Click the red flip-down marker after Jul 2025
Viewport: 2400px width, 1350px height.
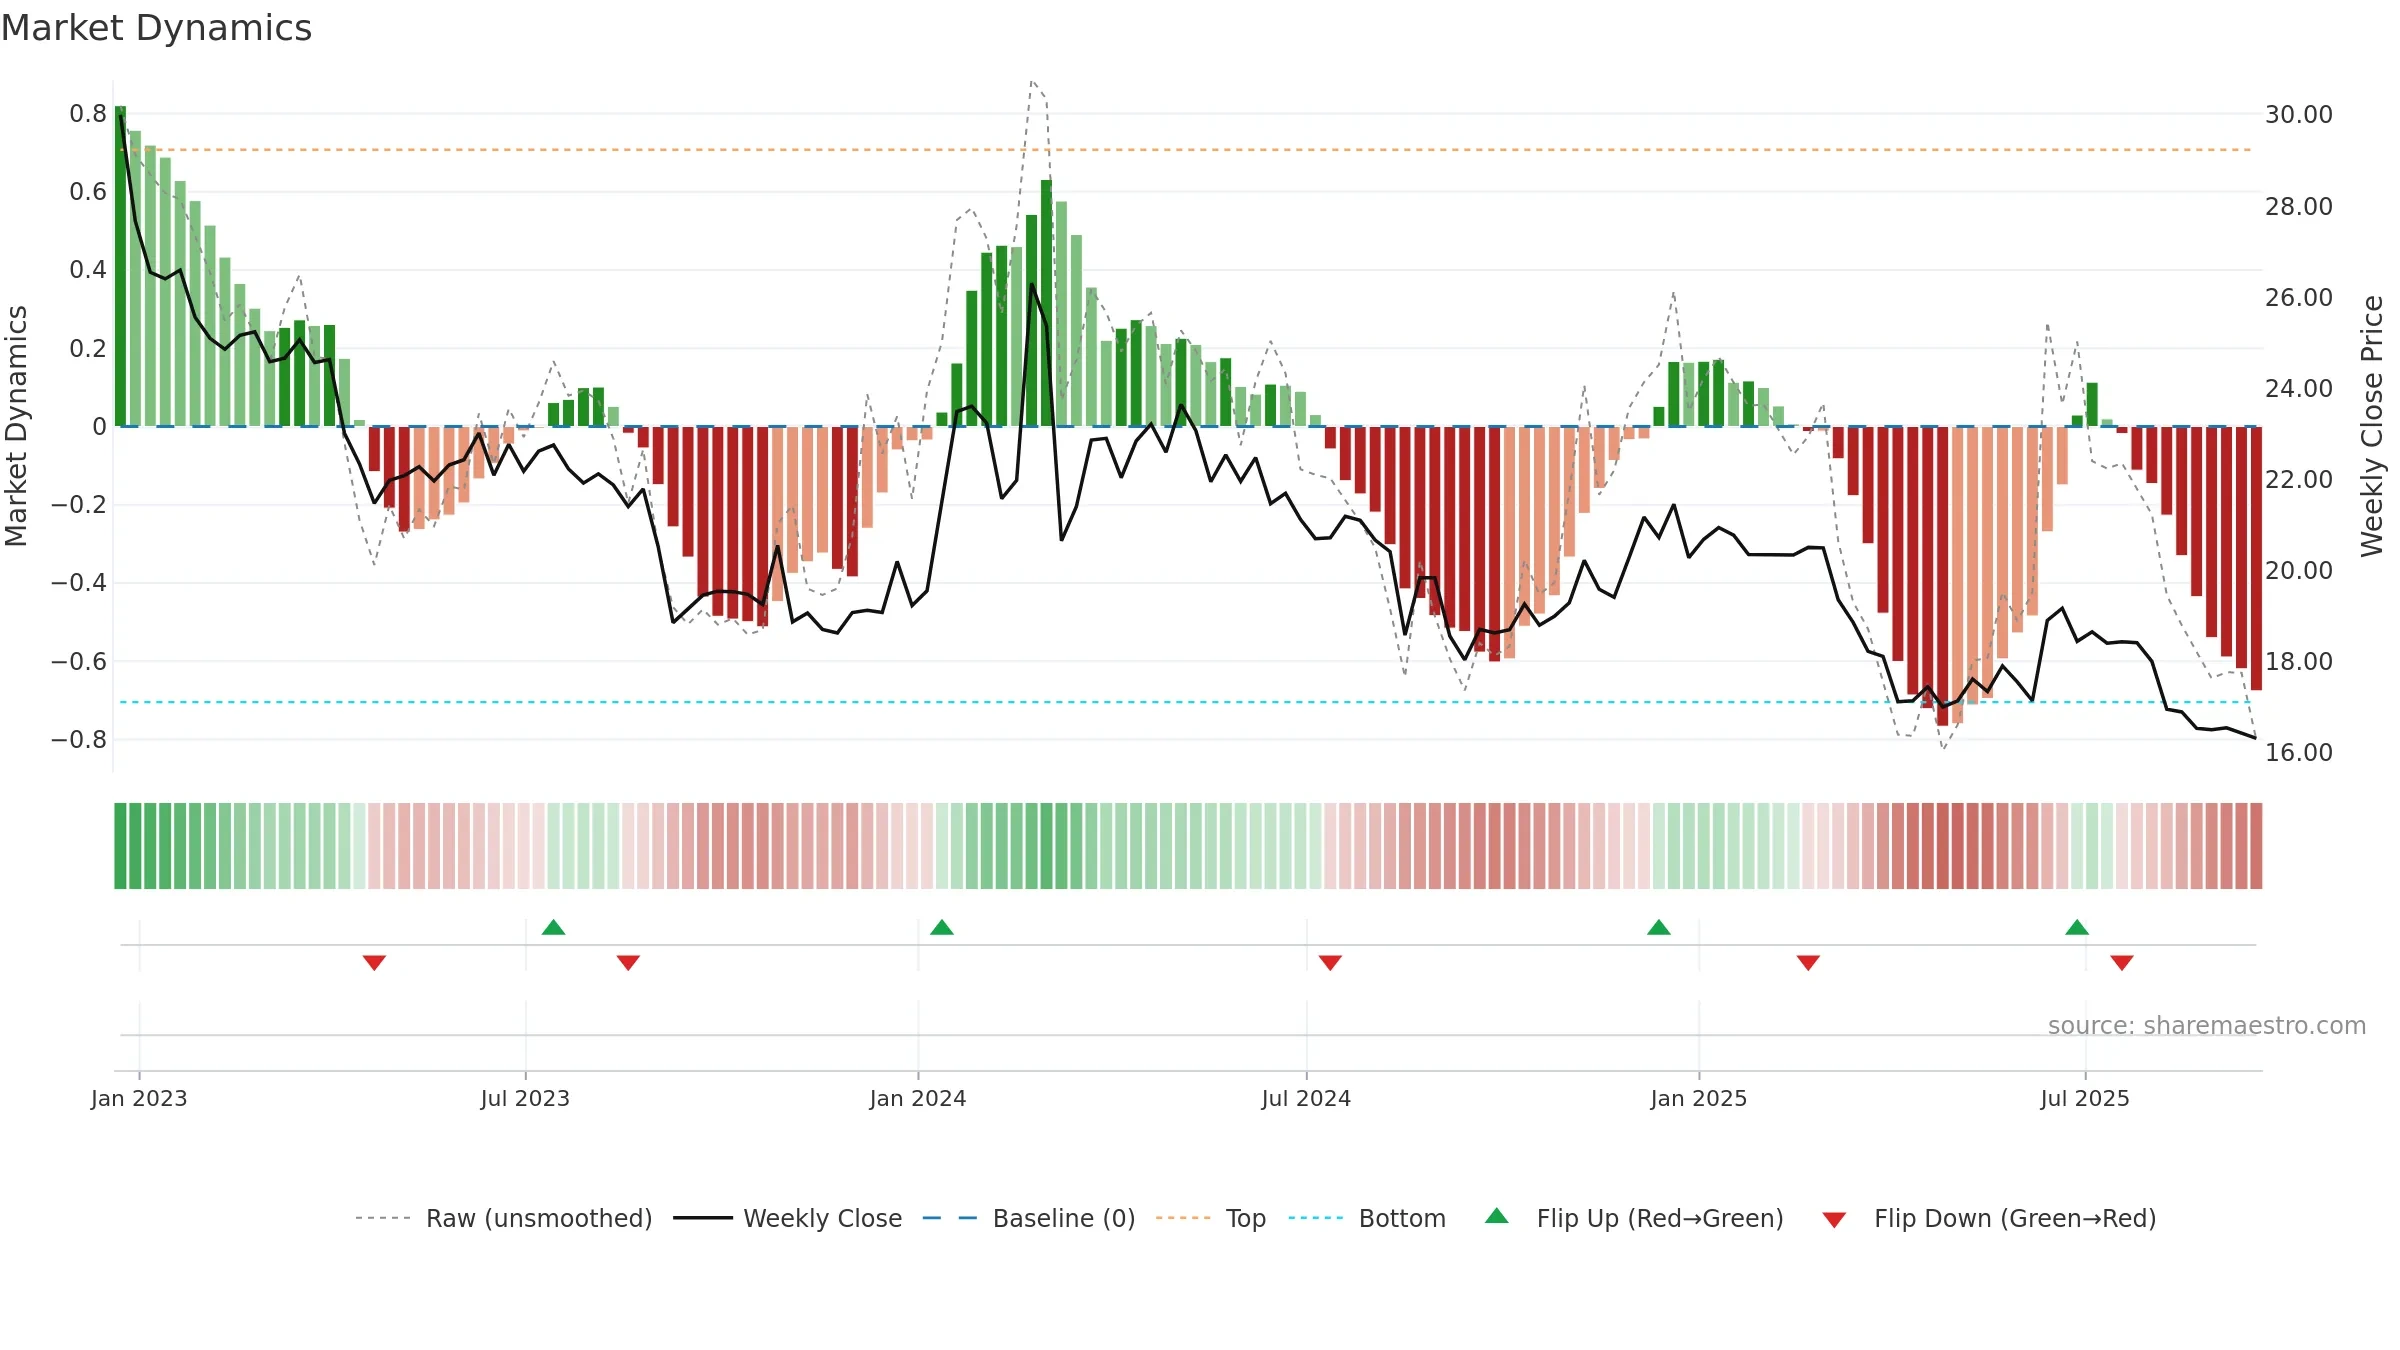(x=2122, y=962)
